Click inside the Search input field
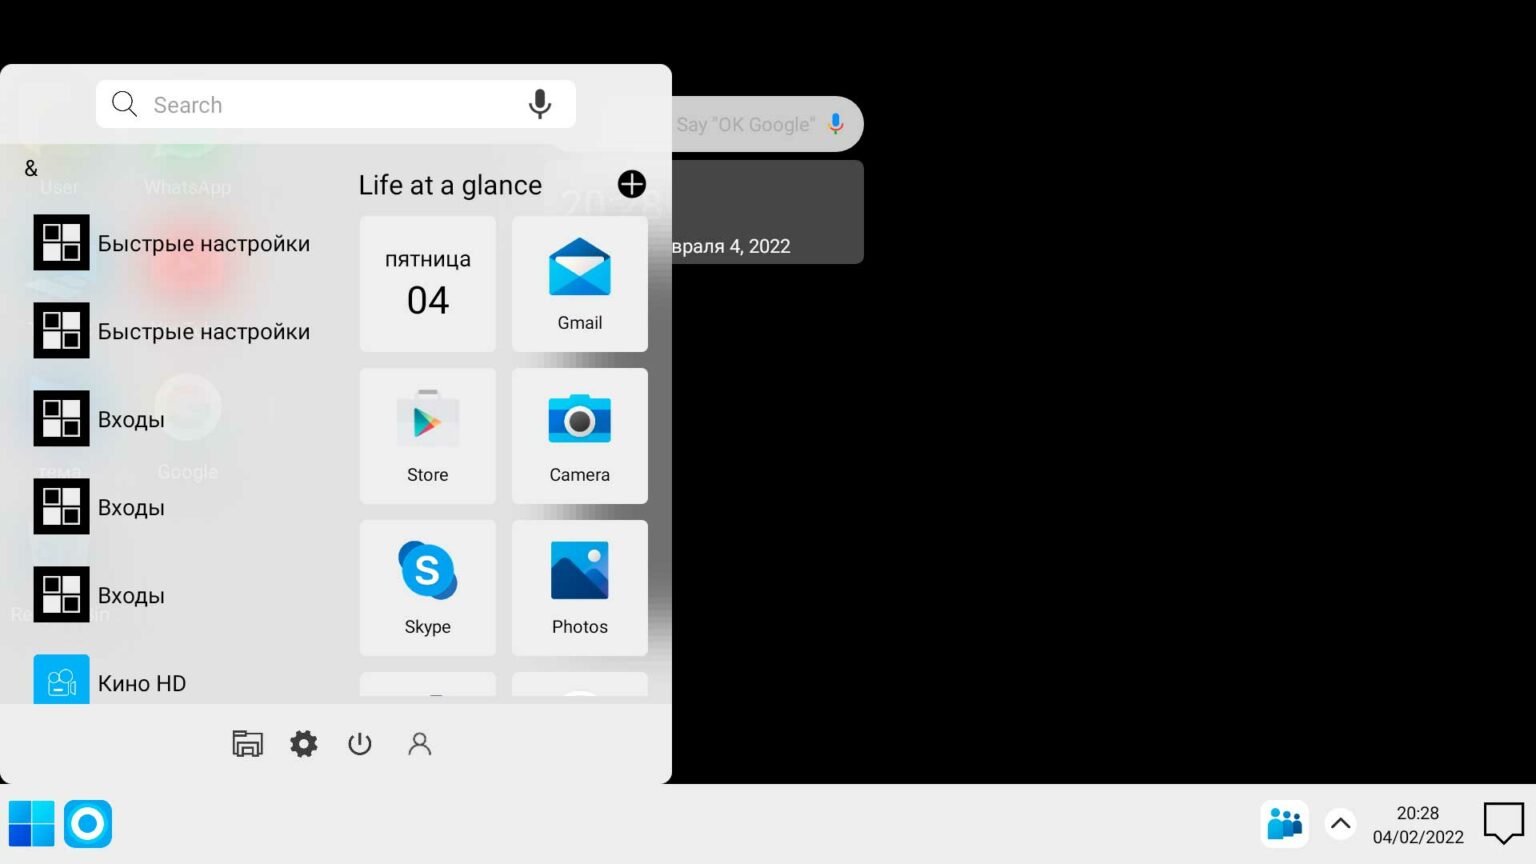This screenshot has width=1536, height=864. pos(300,104)
